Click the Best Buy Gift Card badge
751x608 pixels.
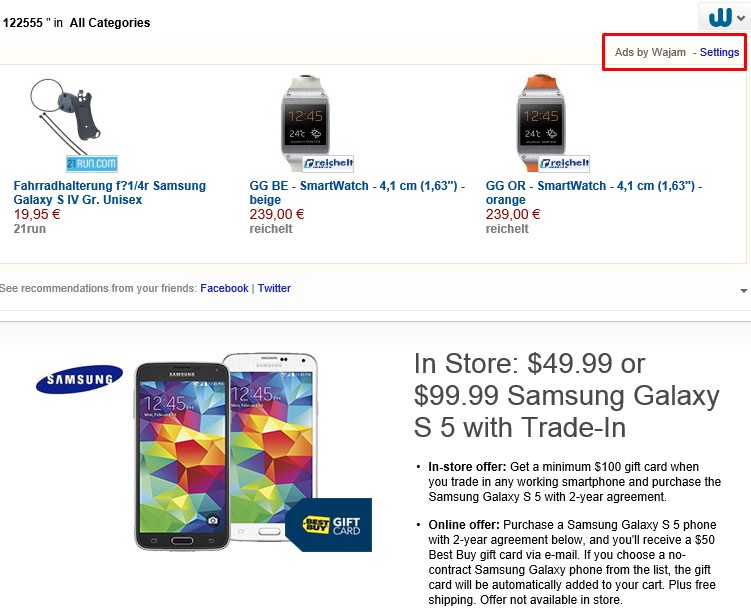pyautogui.click(x=328, y=524)
